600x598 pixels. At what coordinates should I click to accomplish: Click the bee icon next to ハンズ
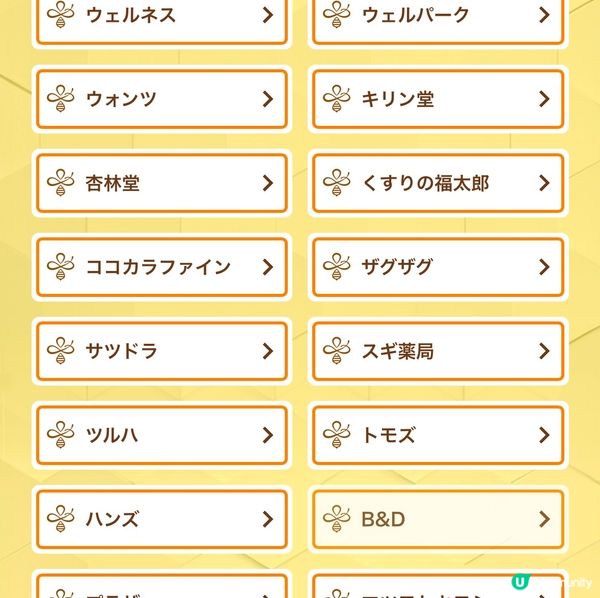tap(60, 519)
